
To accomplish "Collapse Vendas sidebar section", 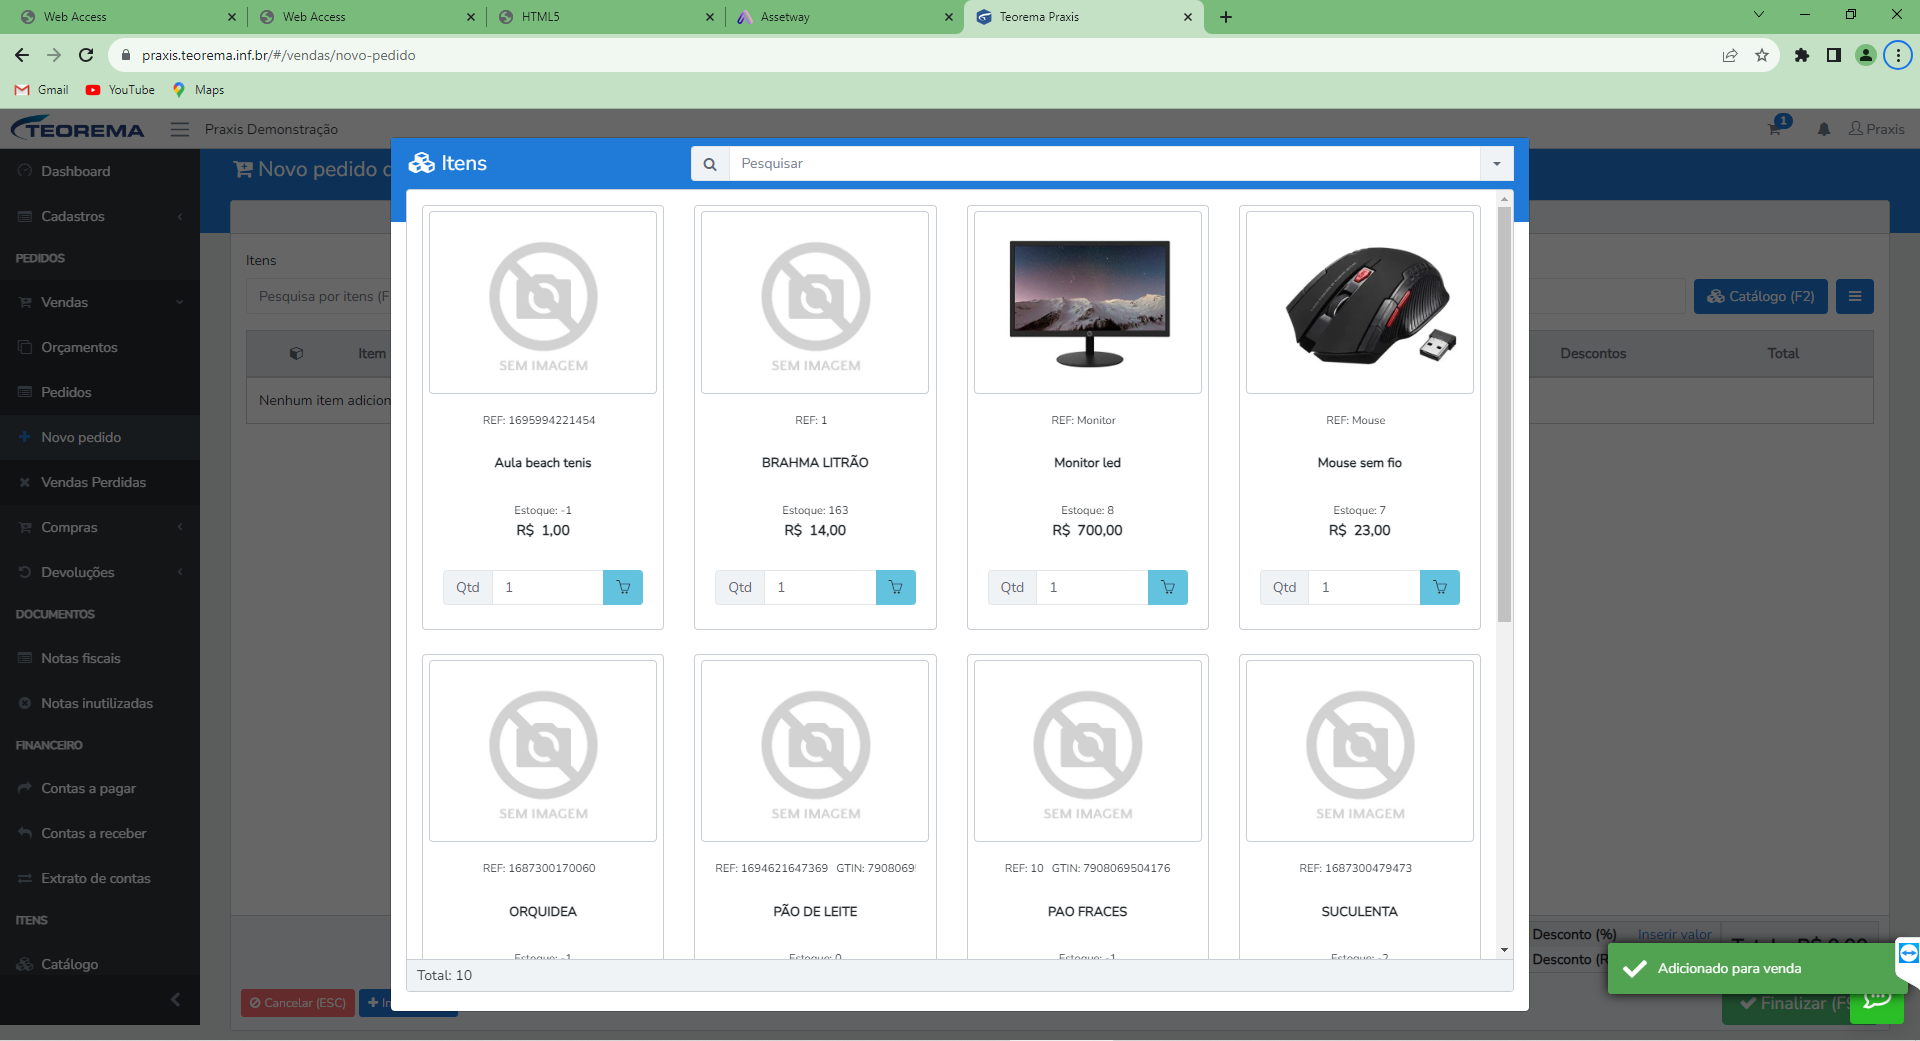I will coord(100,302).
